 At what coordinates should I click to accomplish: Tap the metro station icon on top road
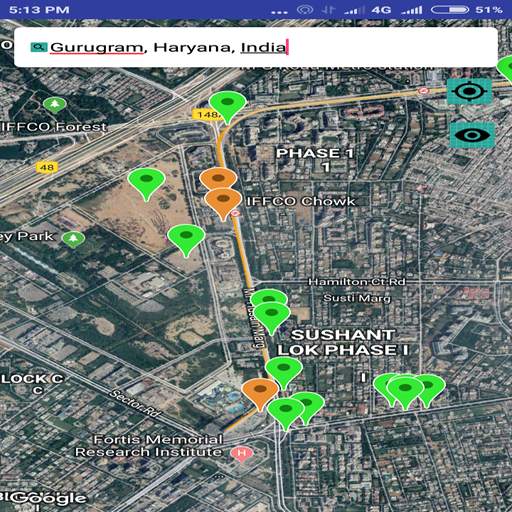[423, 91]
